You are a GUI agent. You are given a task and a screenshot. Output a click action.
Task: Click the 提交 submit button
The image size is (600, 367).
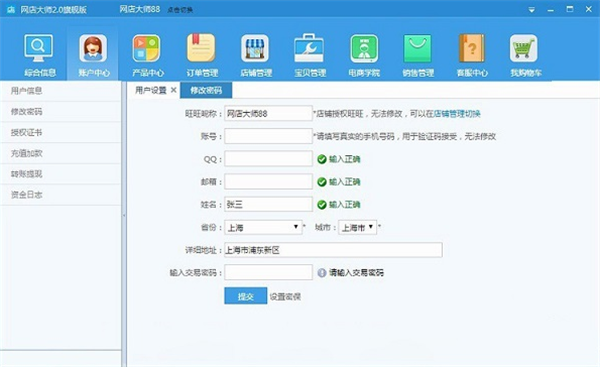(246, 296)
